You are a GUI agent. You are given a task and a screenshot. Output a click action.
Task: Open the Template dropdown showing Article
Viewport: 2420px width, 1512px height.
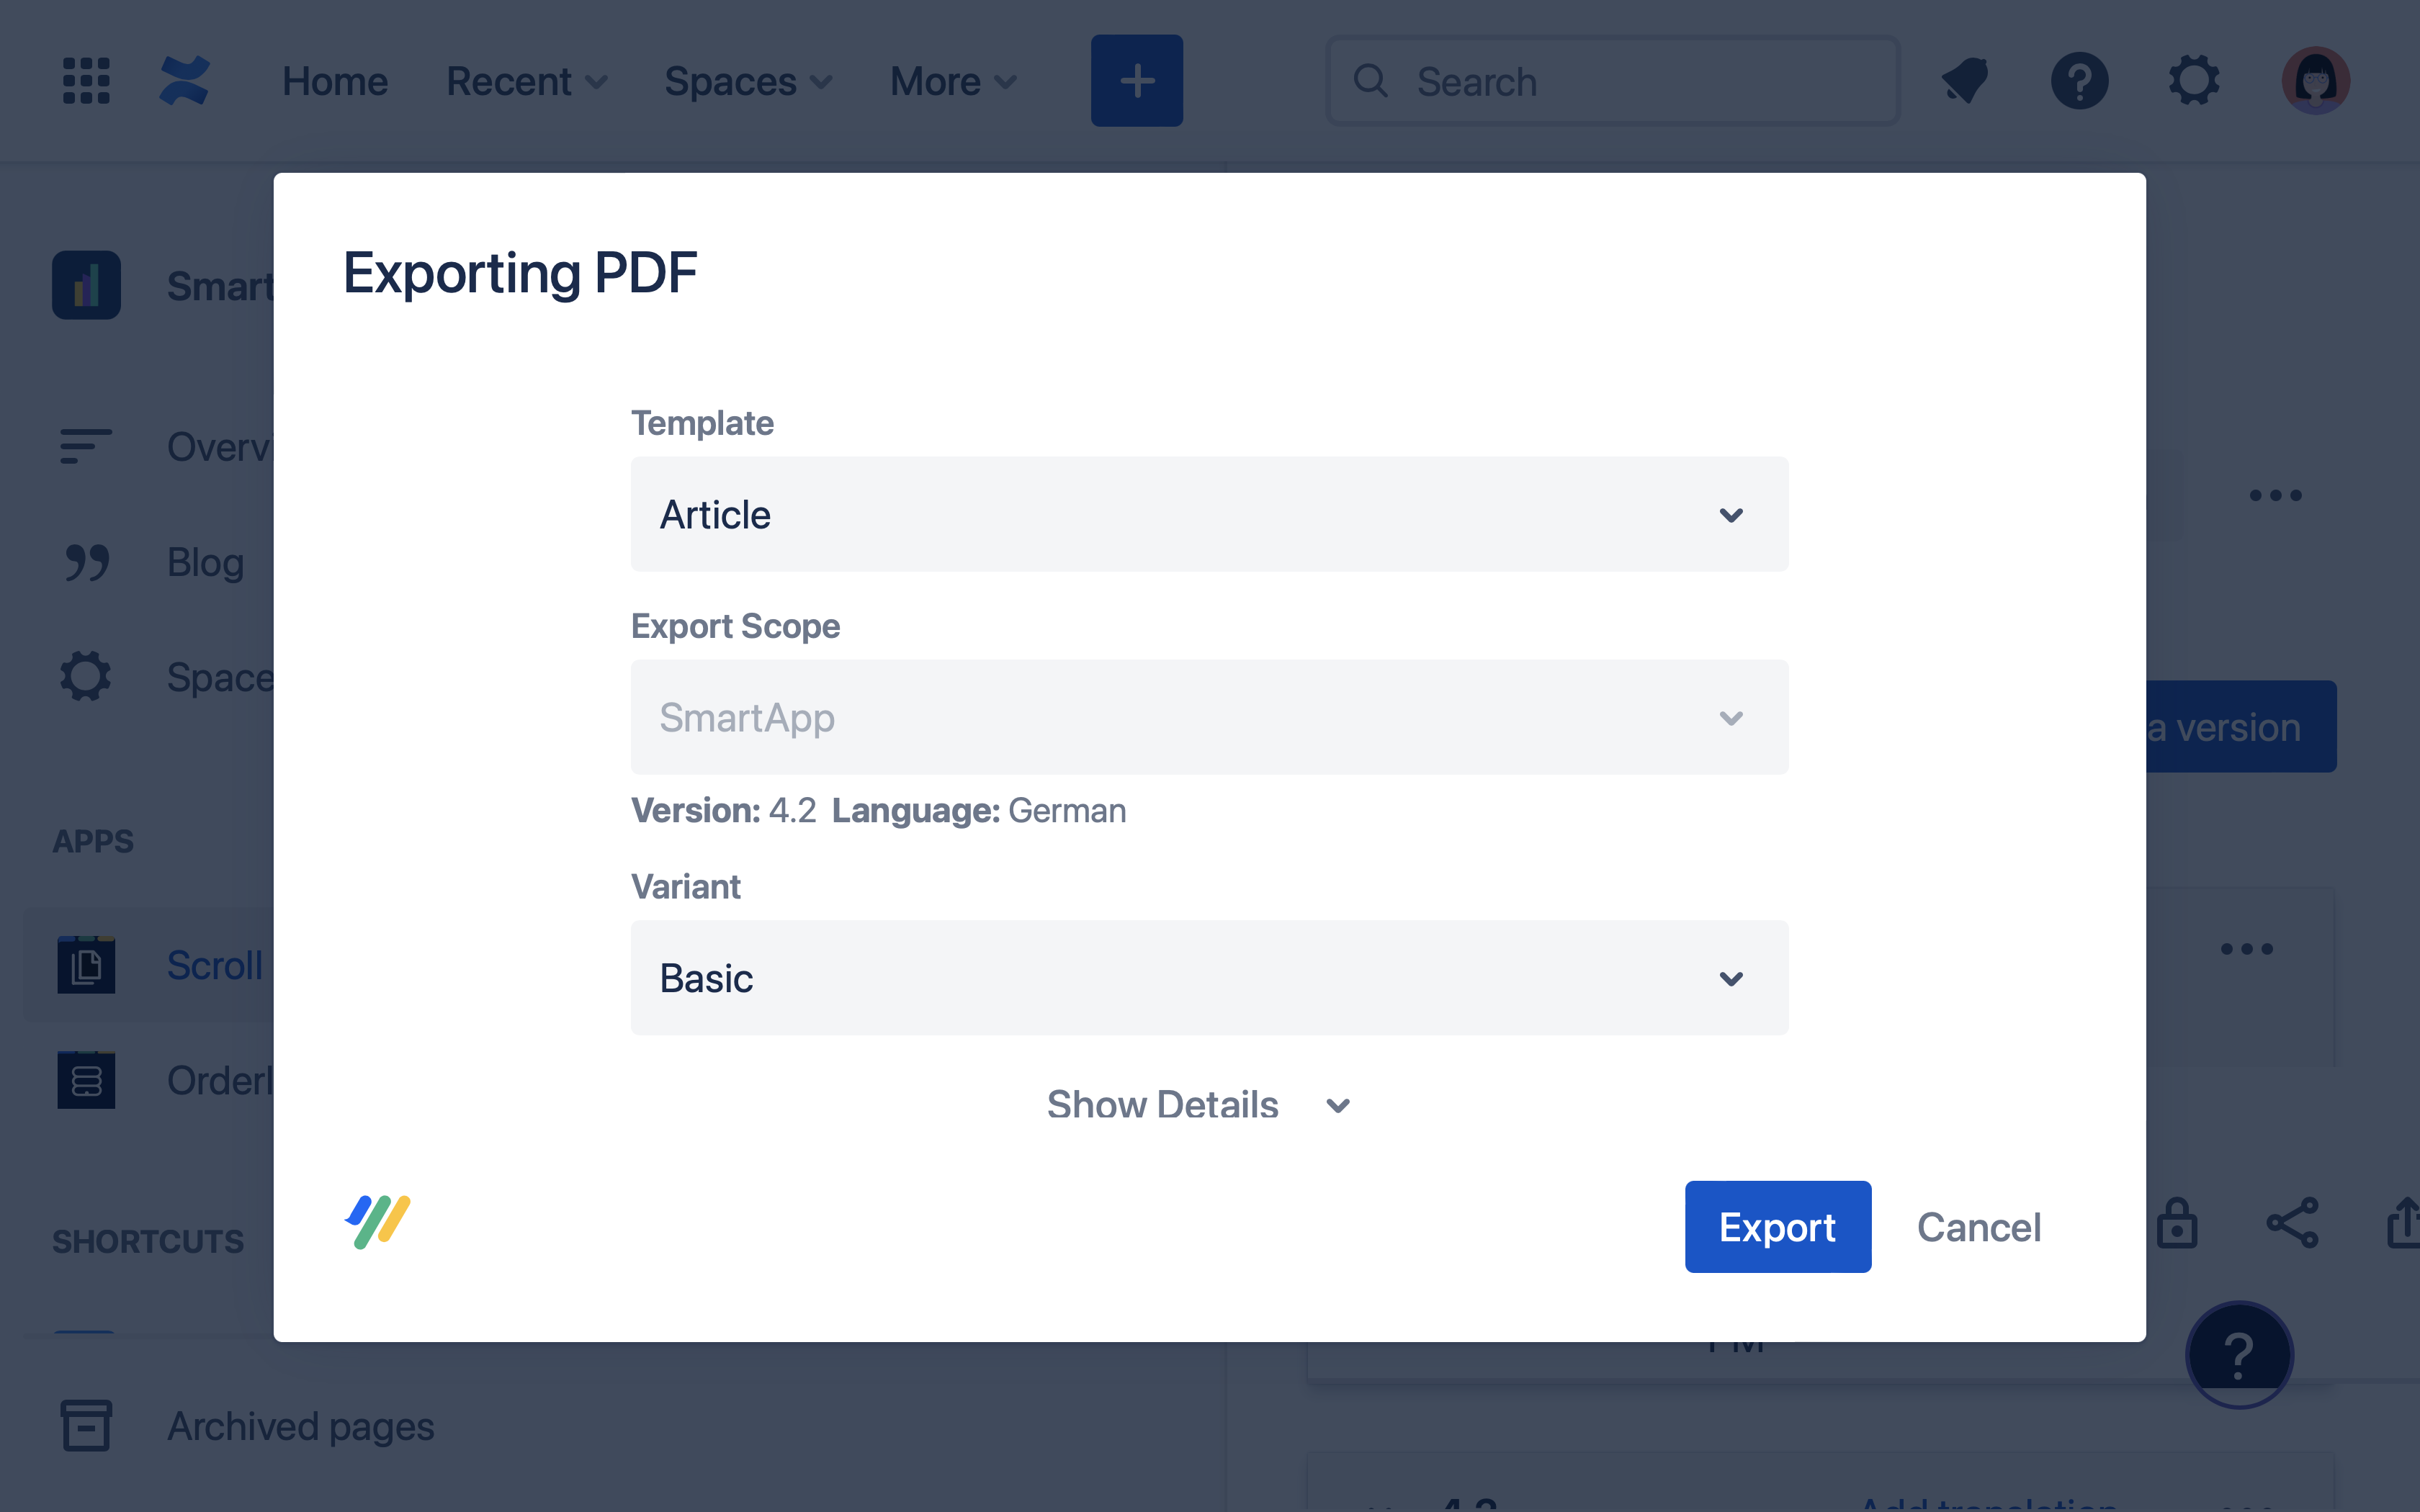[x=1209, y=515]
